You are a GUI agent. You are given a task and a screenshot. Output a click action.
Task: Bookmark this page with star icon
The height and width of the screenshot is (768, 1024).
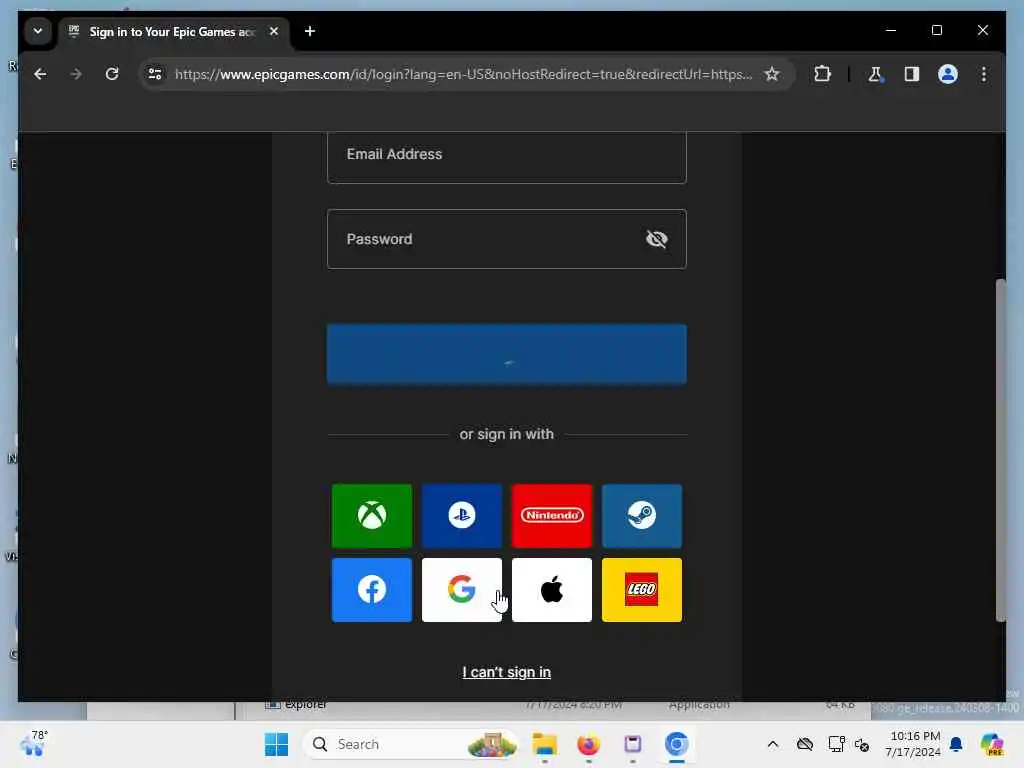tap(772, 74)
